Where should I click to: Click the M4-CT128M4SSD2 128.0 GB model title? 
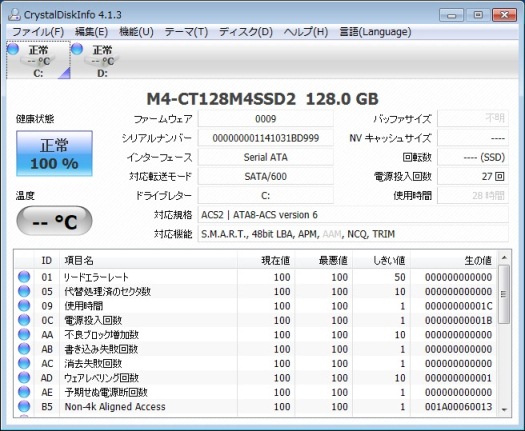pyautogui.click(x=262, y=99)
